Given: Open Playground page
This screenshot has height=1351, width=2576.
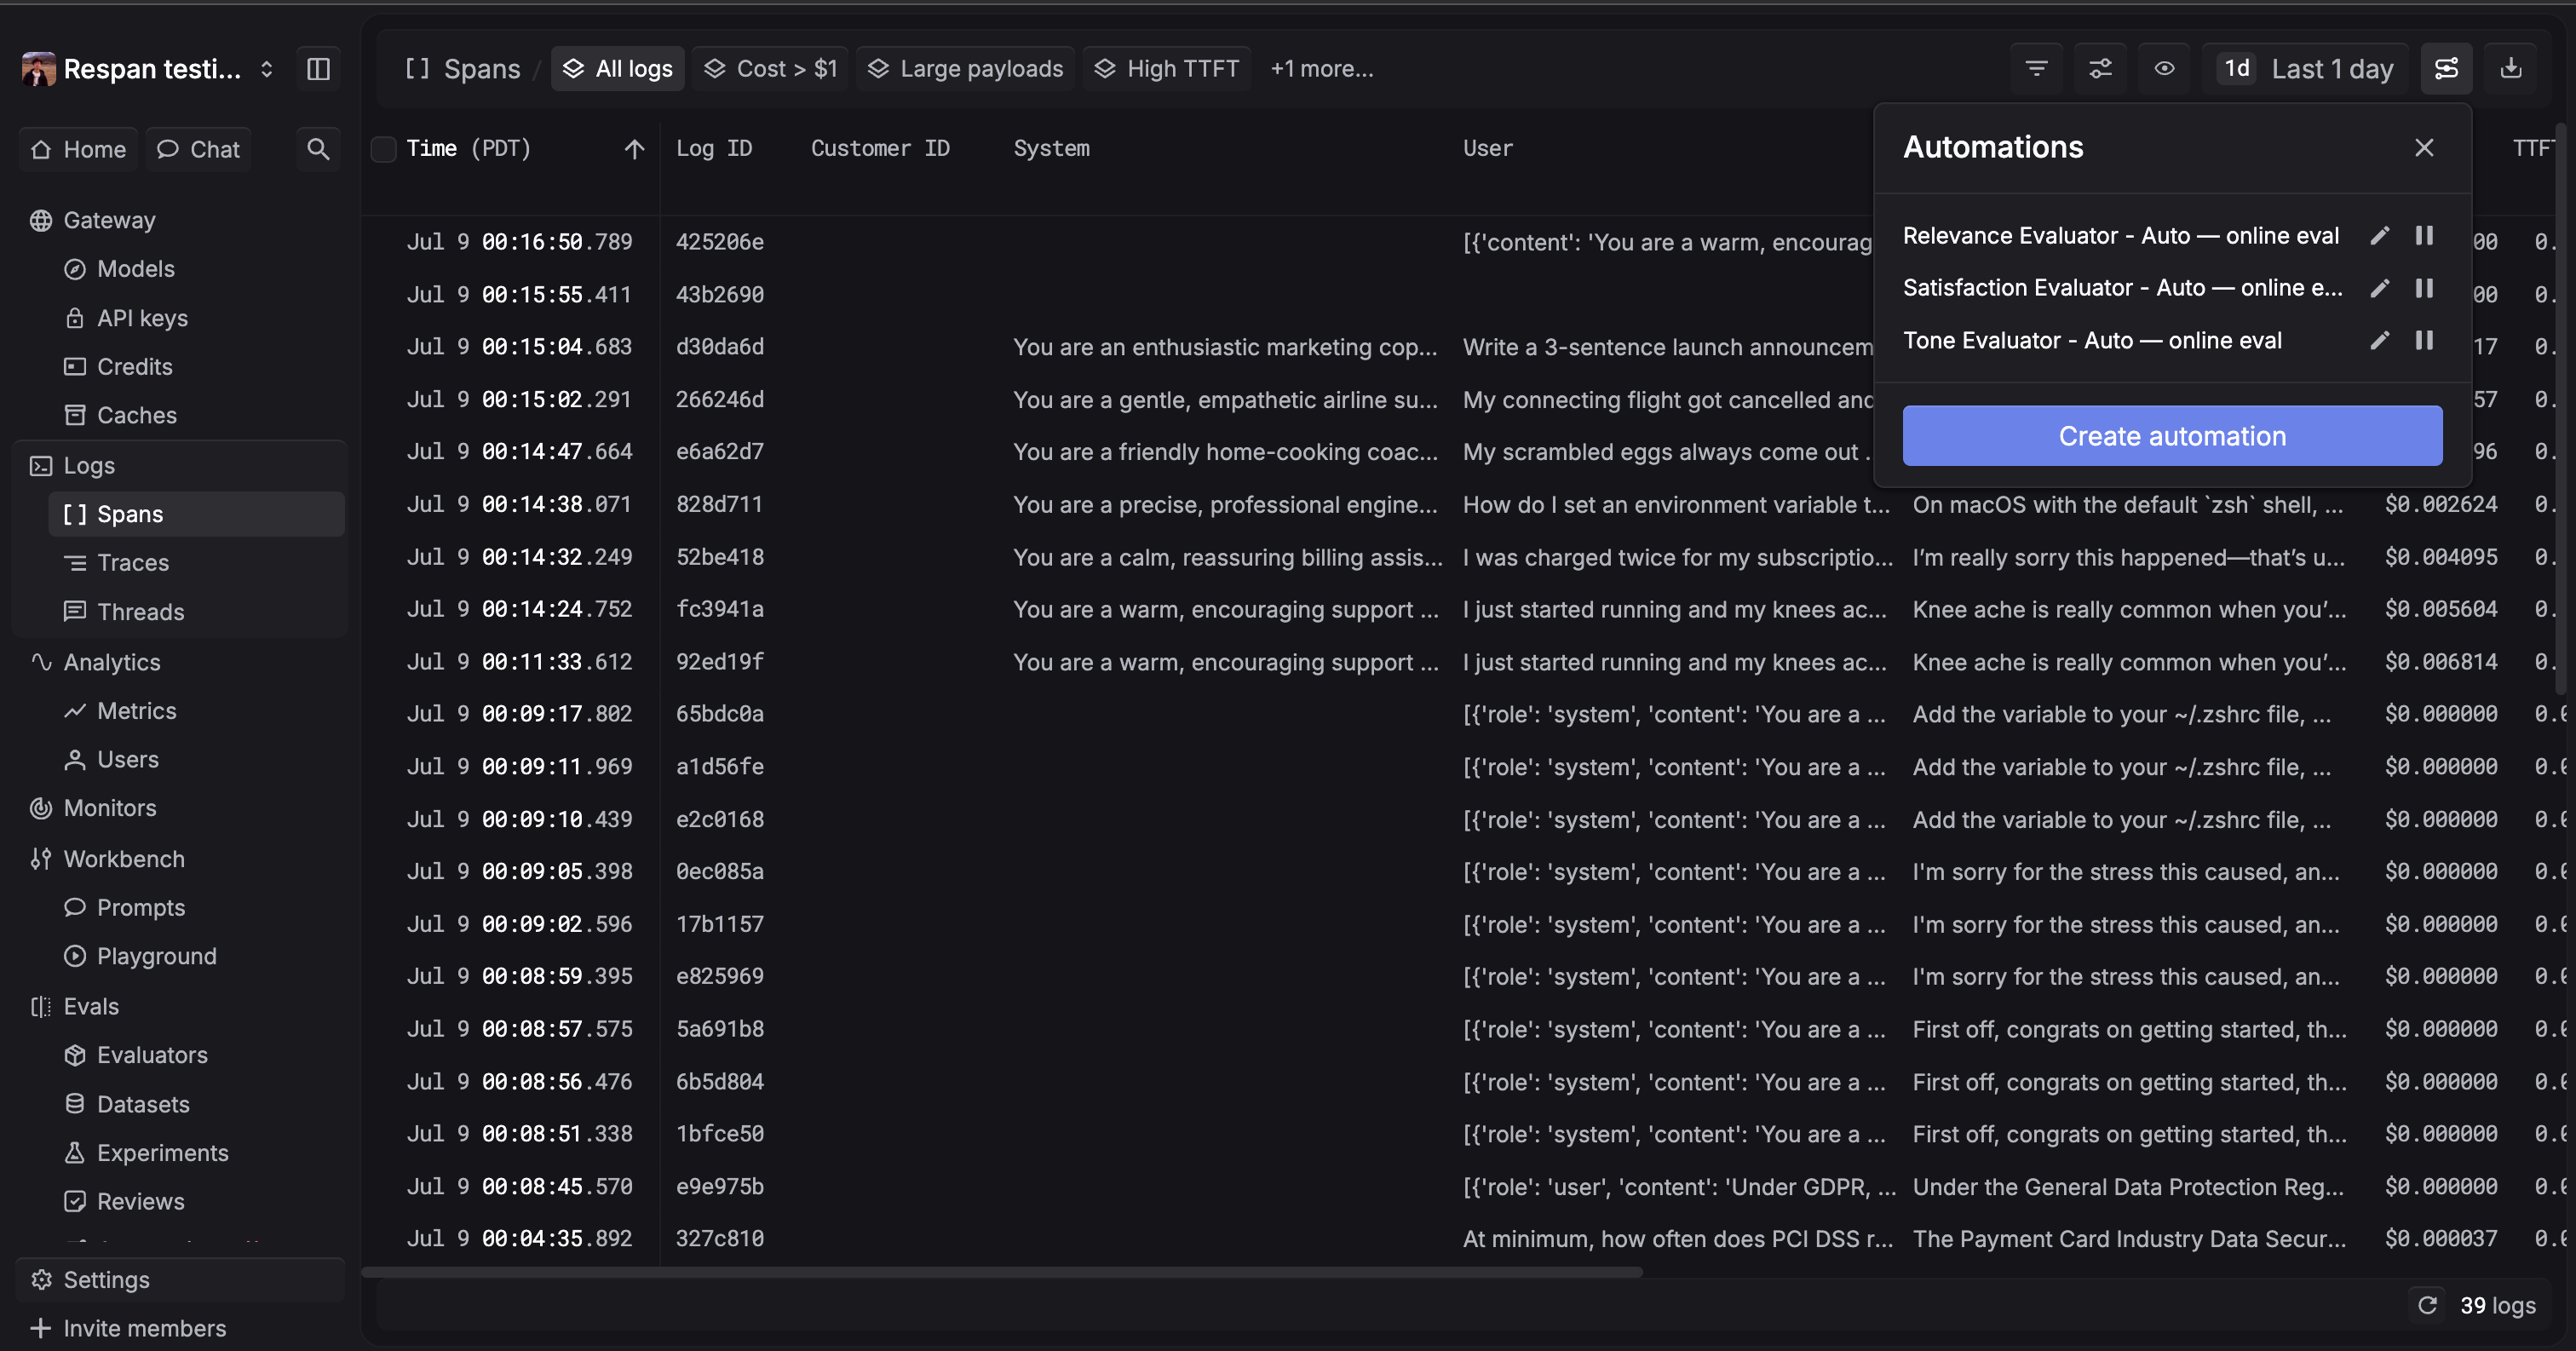Looking at the screenshot, I should pos(156,956).
